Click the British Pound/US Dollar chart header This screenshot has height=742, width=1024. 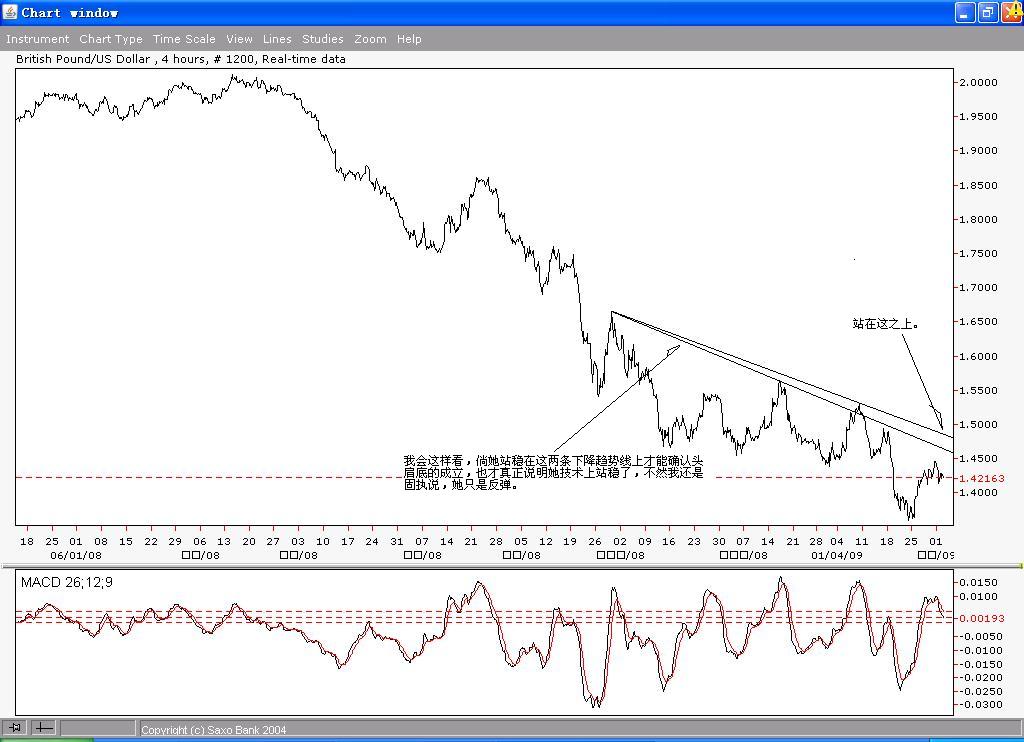[181, 59]
